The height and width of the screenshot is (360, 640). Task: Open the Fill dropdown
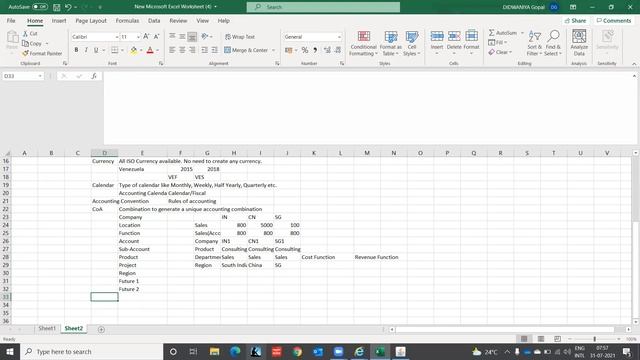pyautogui.click(x=498, y=42)
